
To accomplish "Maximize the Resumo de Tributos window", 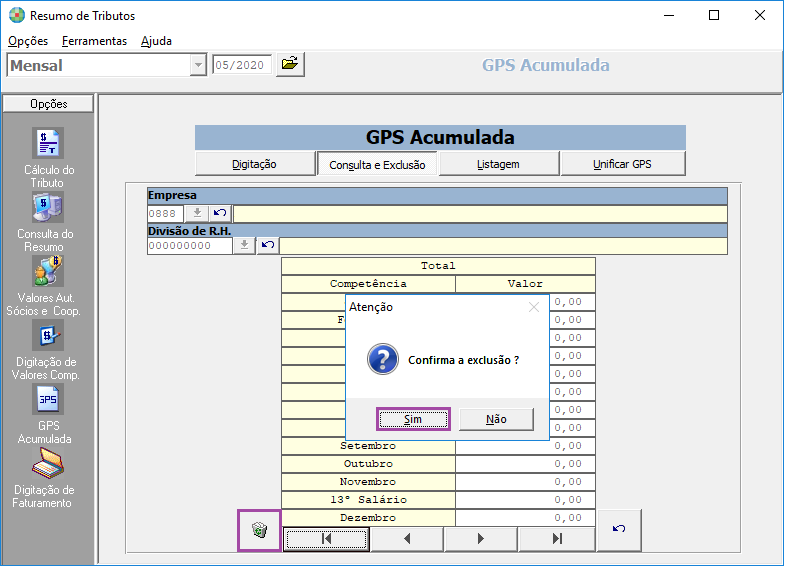I will 714,16.
